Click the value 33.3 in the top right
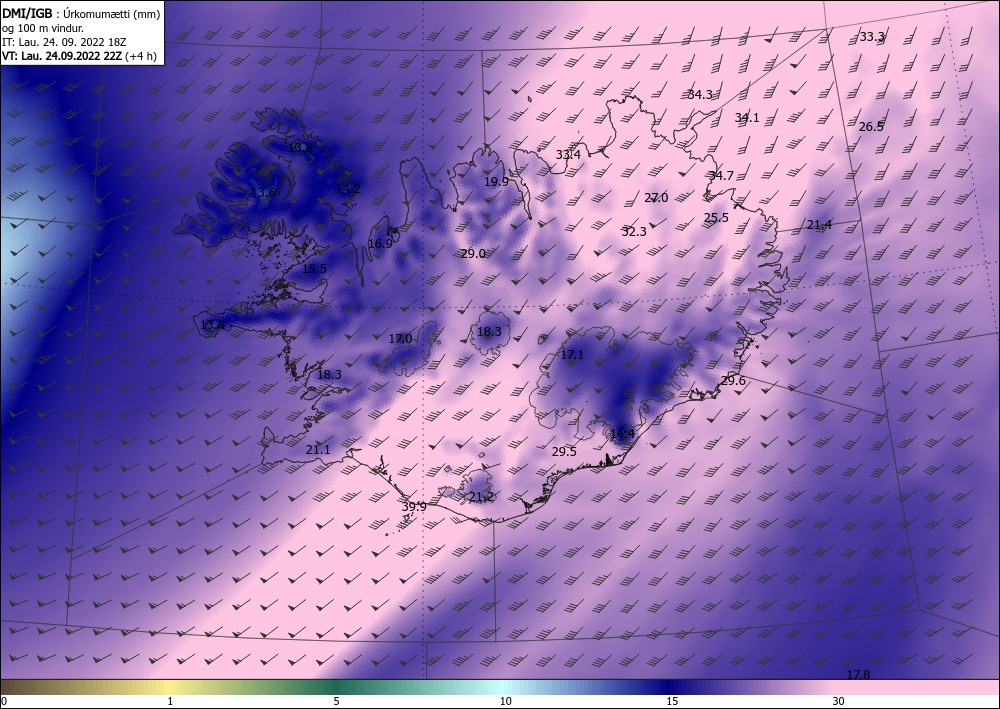Image resolution: width=1000 pixels, height=709 pixels. (872, 37)
